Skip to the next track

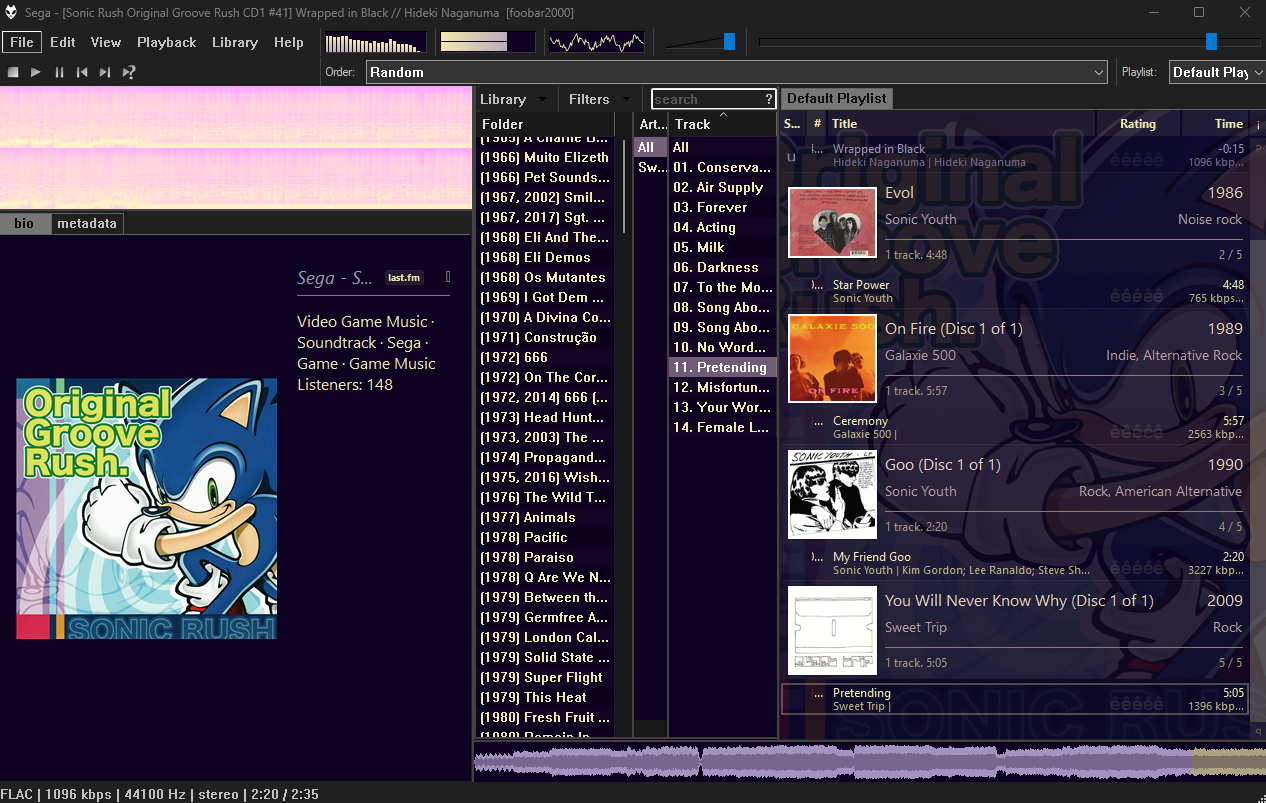(105, 72)
